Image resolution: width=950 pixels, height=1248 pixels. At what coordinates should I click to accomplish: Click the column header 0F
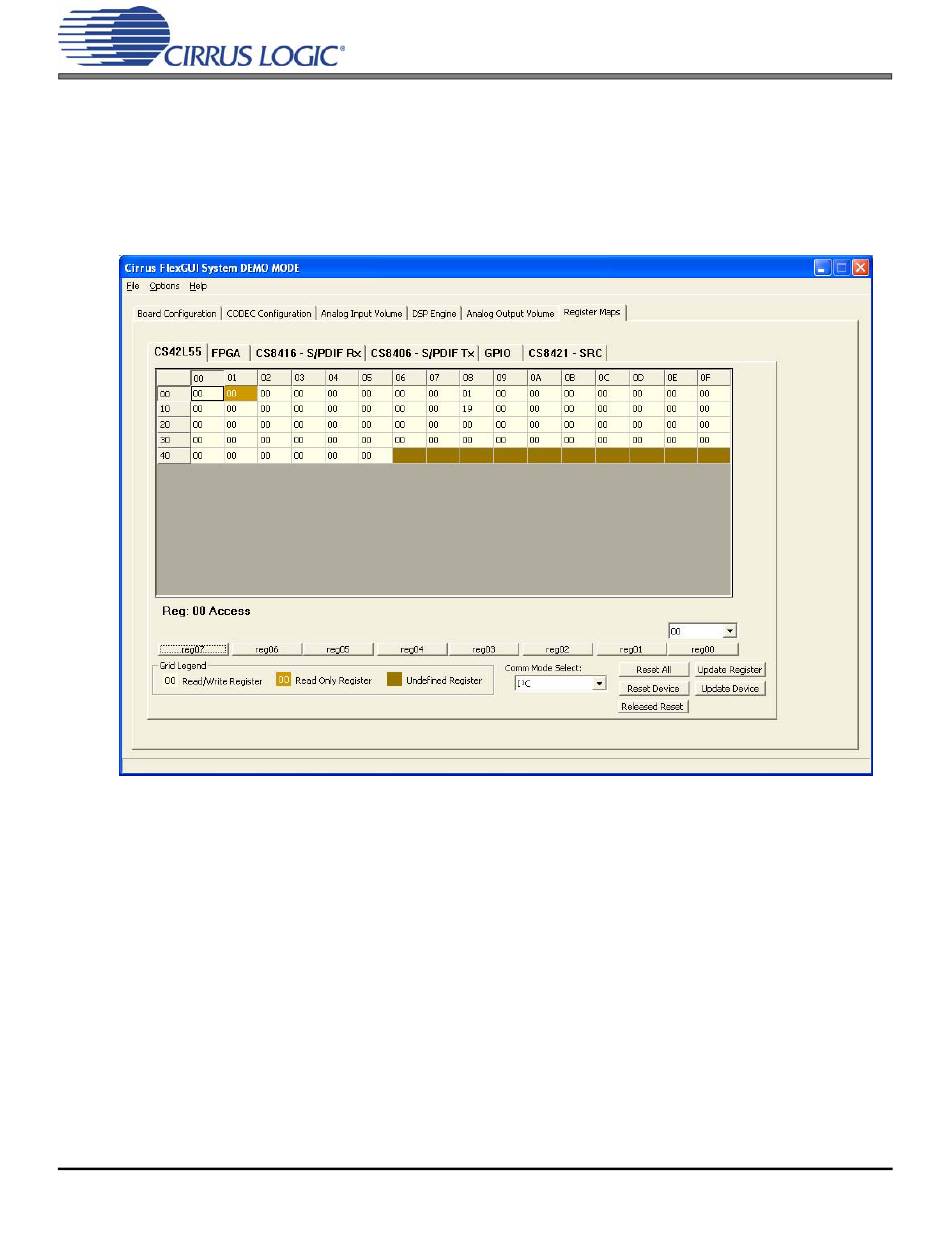coord(714,378)
